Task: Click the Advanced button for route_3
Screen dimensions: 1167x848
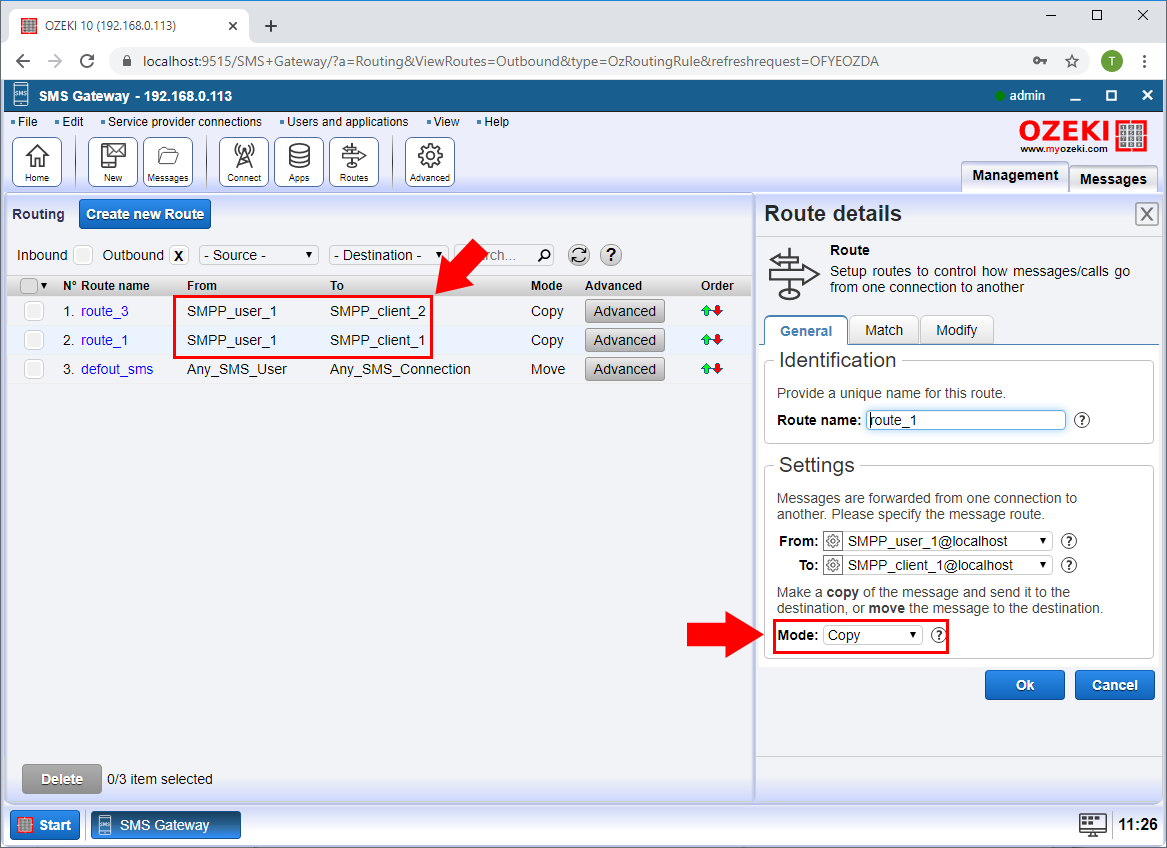Action: [624, 311]
